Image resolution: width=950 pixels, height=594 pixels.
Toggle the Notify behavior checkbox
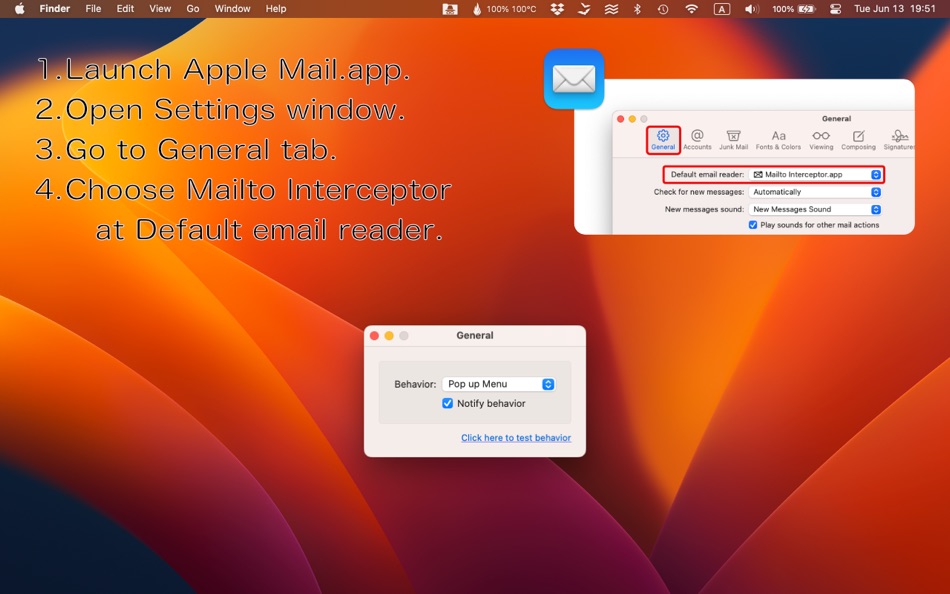pyautogui.click(x=447, y=404)
